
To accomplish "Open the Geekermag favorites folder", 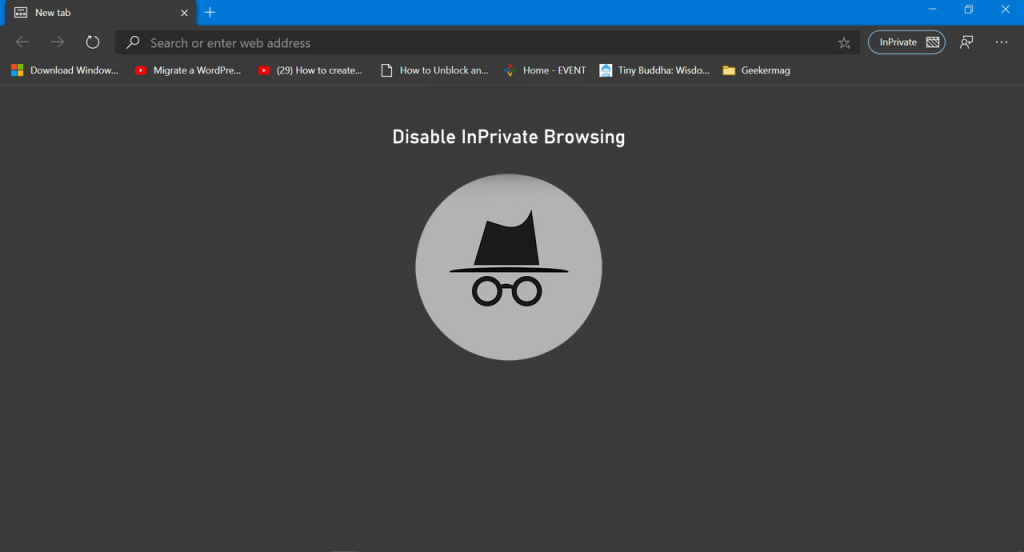I will tap(756, 71).
